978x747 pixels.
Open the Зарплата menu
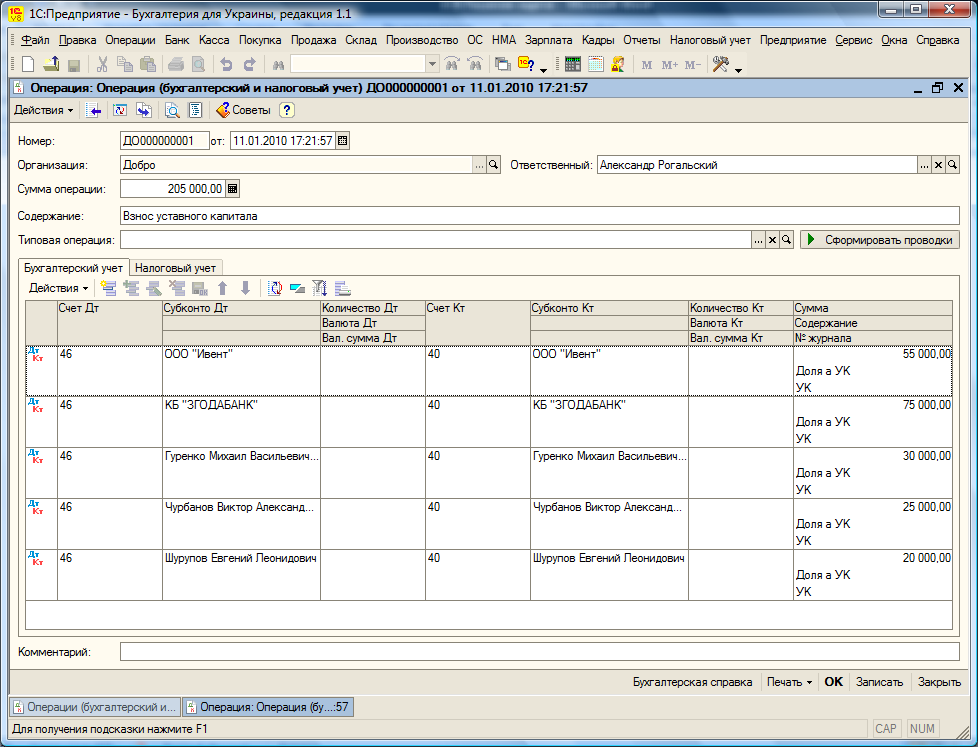click(548, 40)
